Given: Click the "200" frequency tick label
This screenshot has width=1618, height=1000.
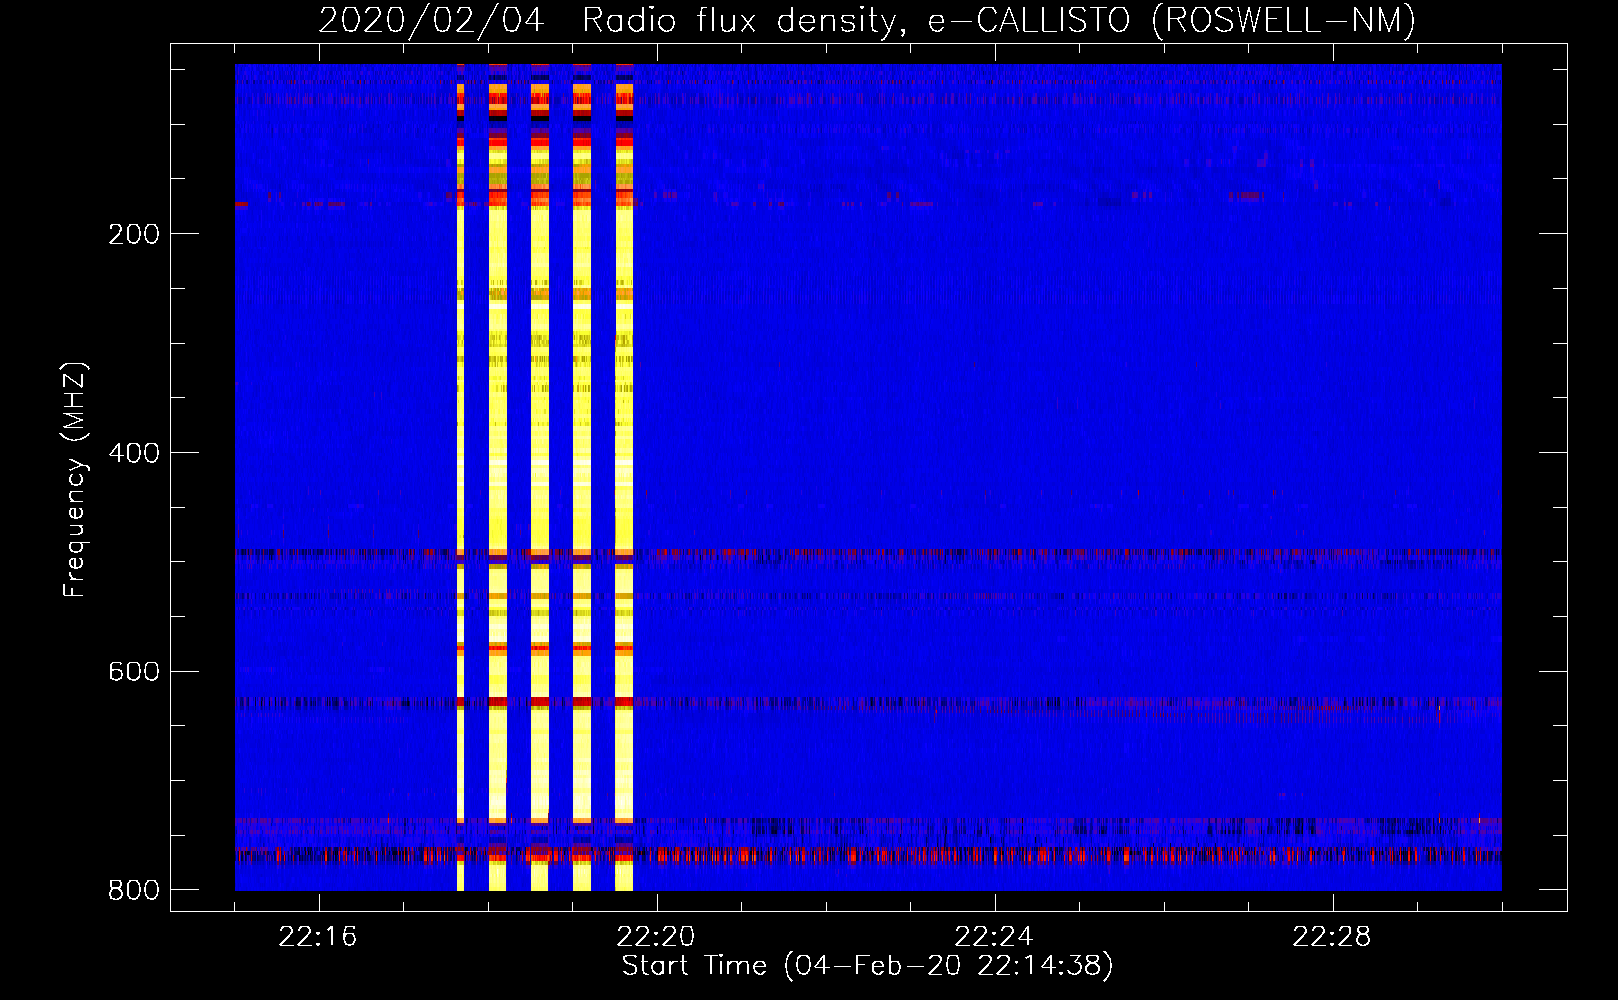Looking at the screenshot, I should (134, 234).
